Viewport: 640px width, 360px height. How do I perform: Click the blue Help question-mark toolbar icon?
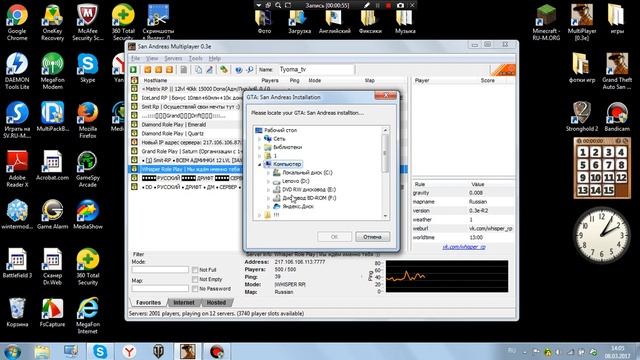click(239, 70)
